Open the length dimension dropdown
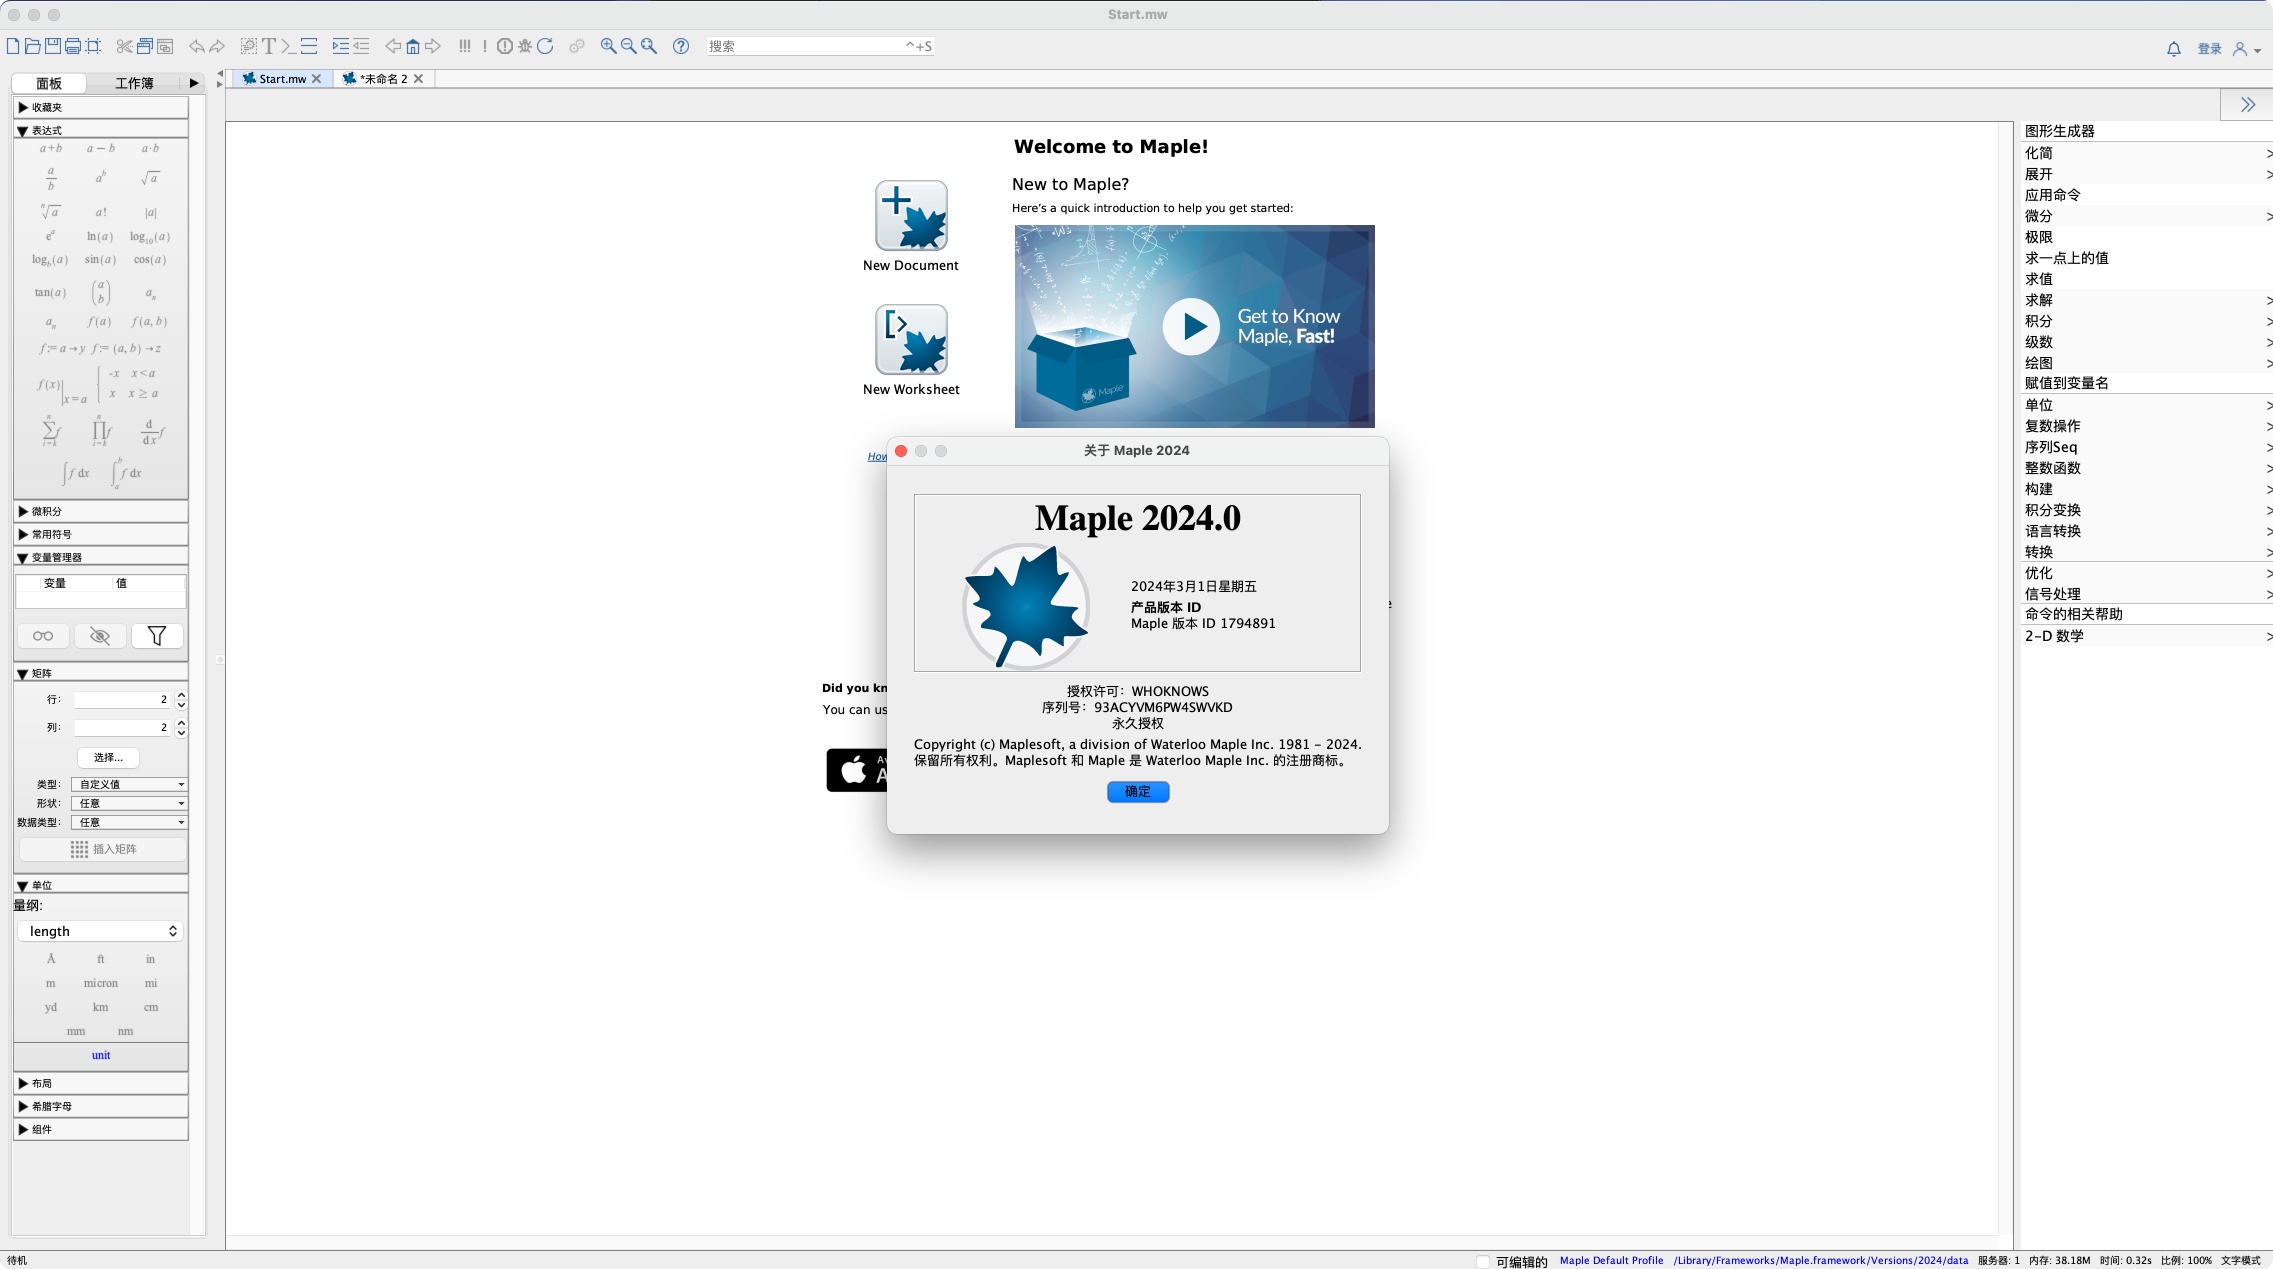 100,931
